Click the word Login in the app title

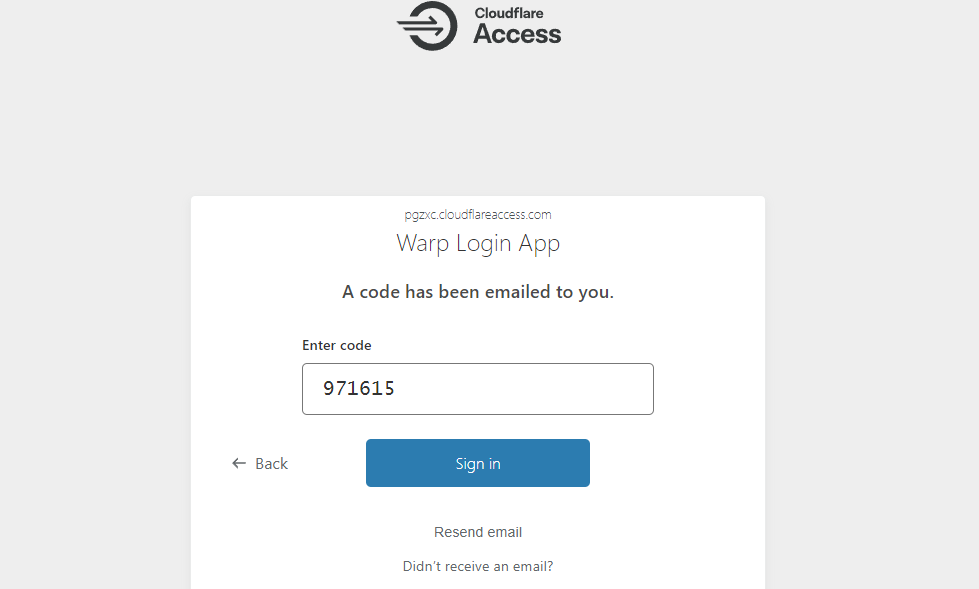[x=483, y=244]
